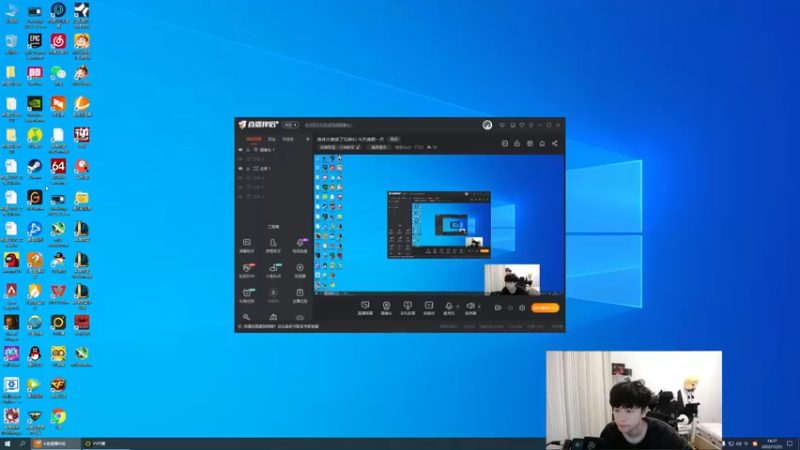Open the user avatar in title bar

click(487, 125)
